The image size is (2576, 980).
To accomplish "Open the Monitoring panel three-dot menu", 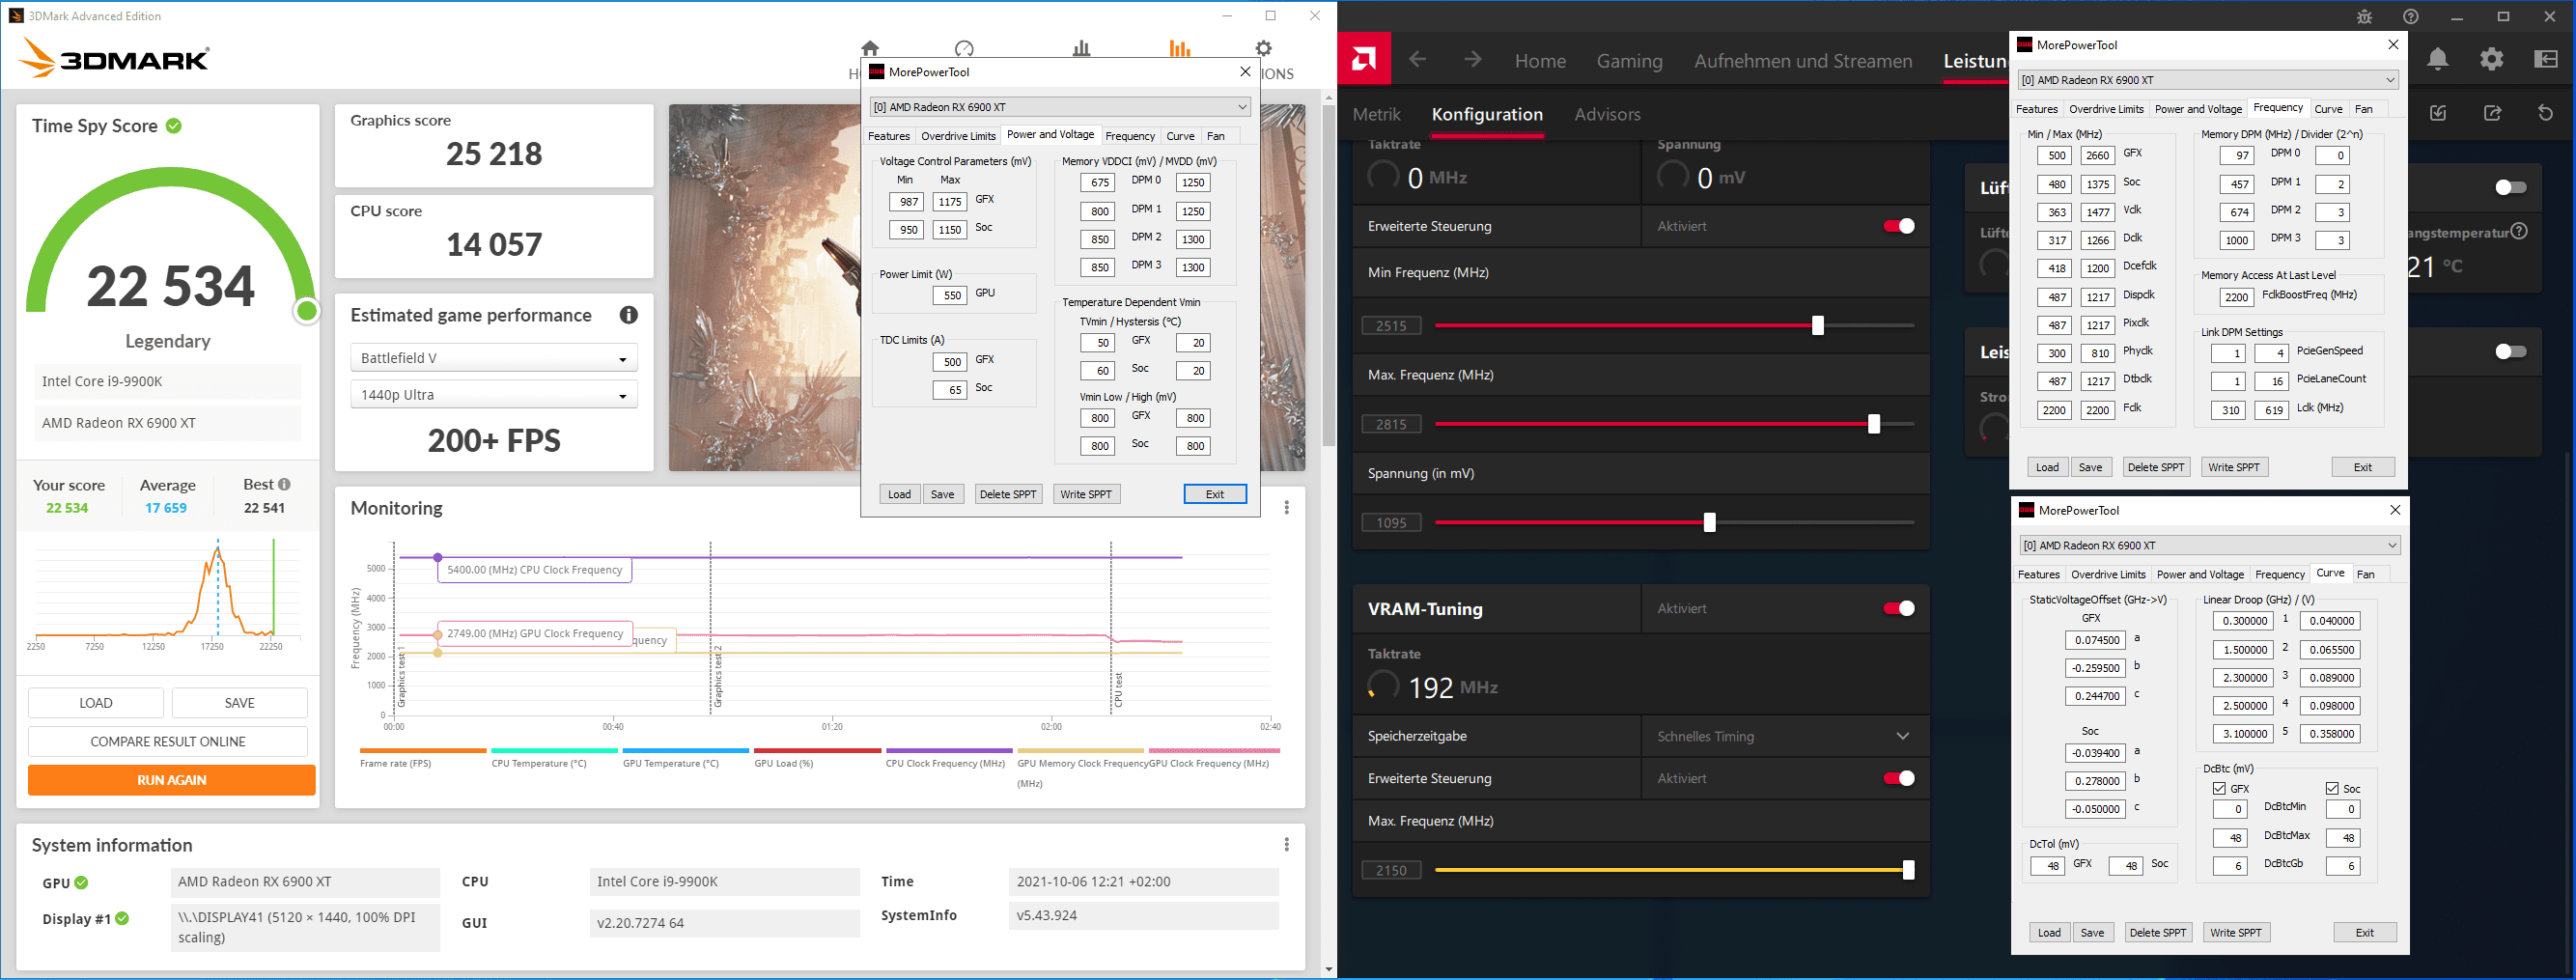I will pos(1286,508).
